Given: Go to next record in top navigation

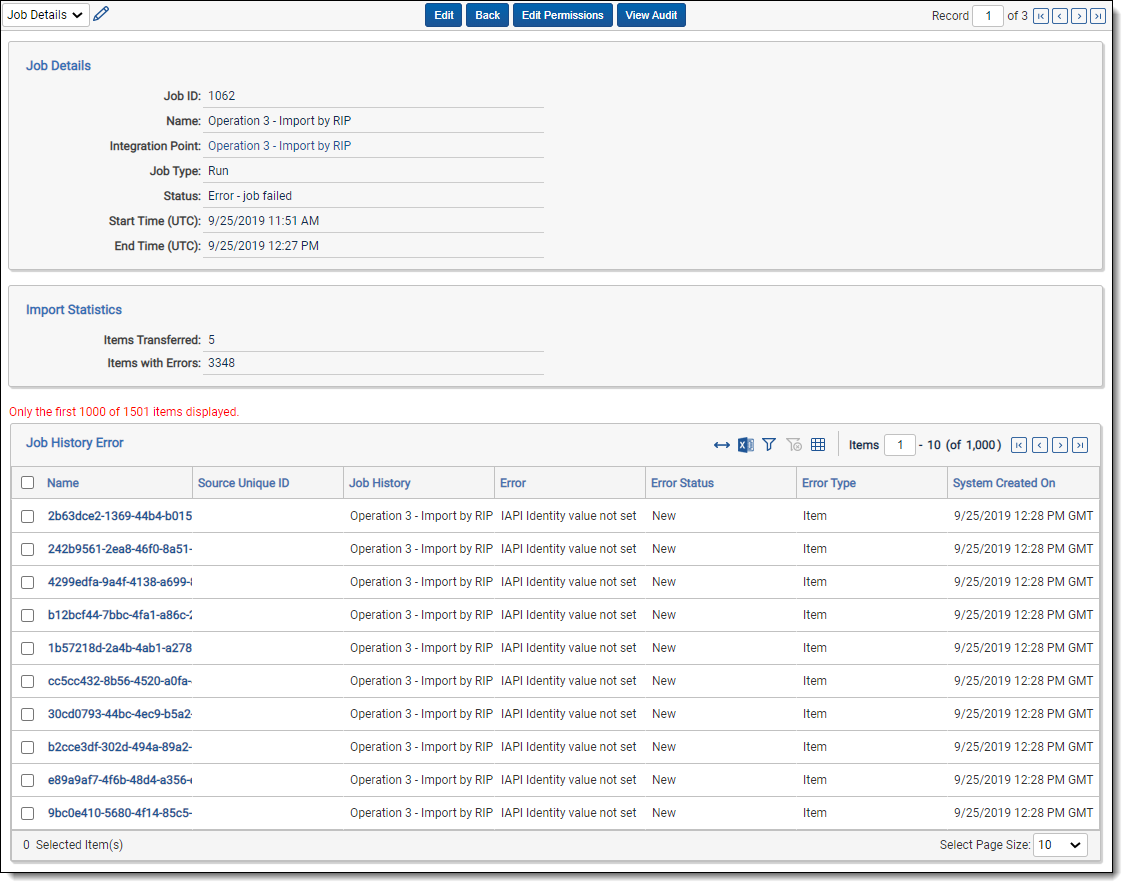Looking at the screenshot, I should point(1078,16).
